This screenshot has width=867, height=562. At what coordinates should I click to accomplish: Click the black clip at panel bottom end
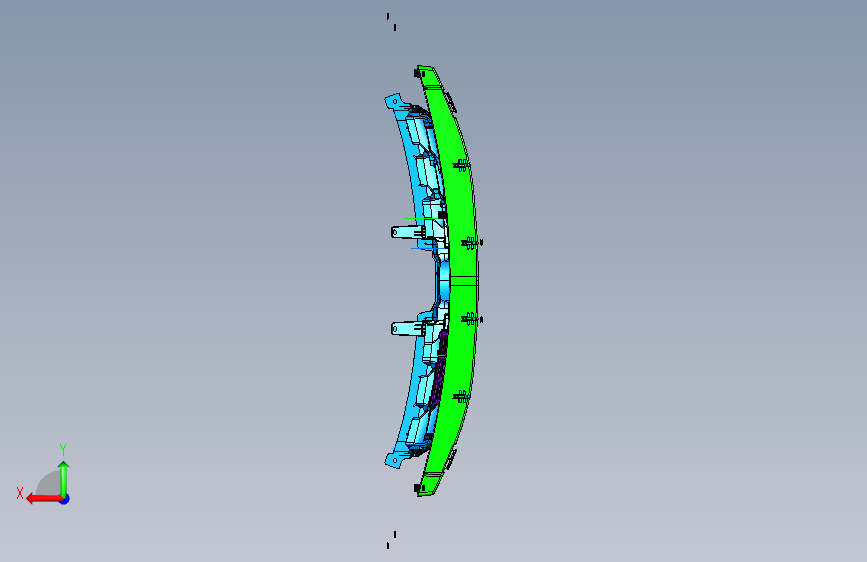(x=418, y=488)
